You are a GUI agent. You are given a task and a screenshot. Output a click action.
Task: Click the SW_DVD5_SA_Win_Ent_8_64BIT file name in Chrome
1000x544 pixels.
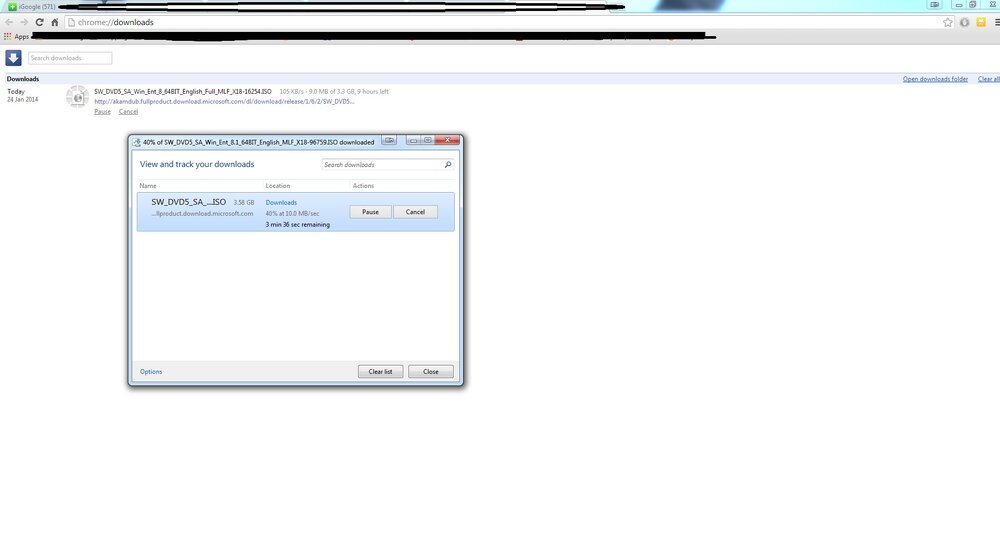tap(183, 92)
